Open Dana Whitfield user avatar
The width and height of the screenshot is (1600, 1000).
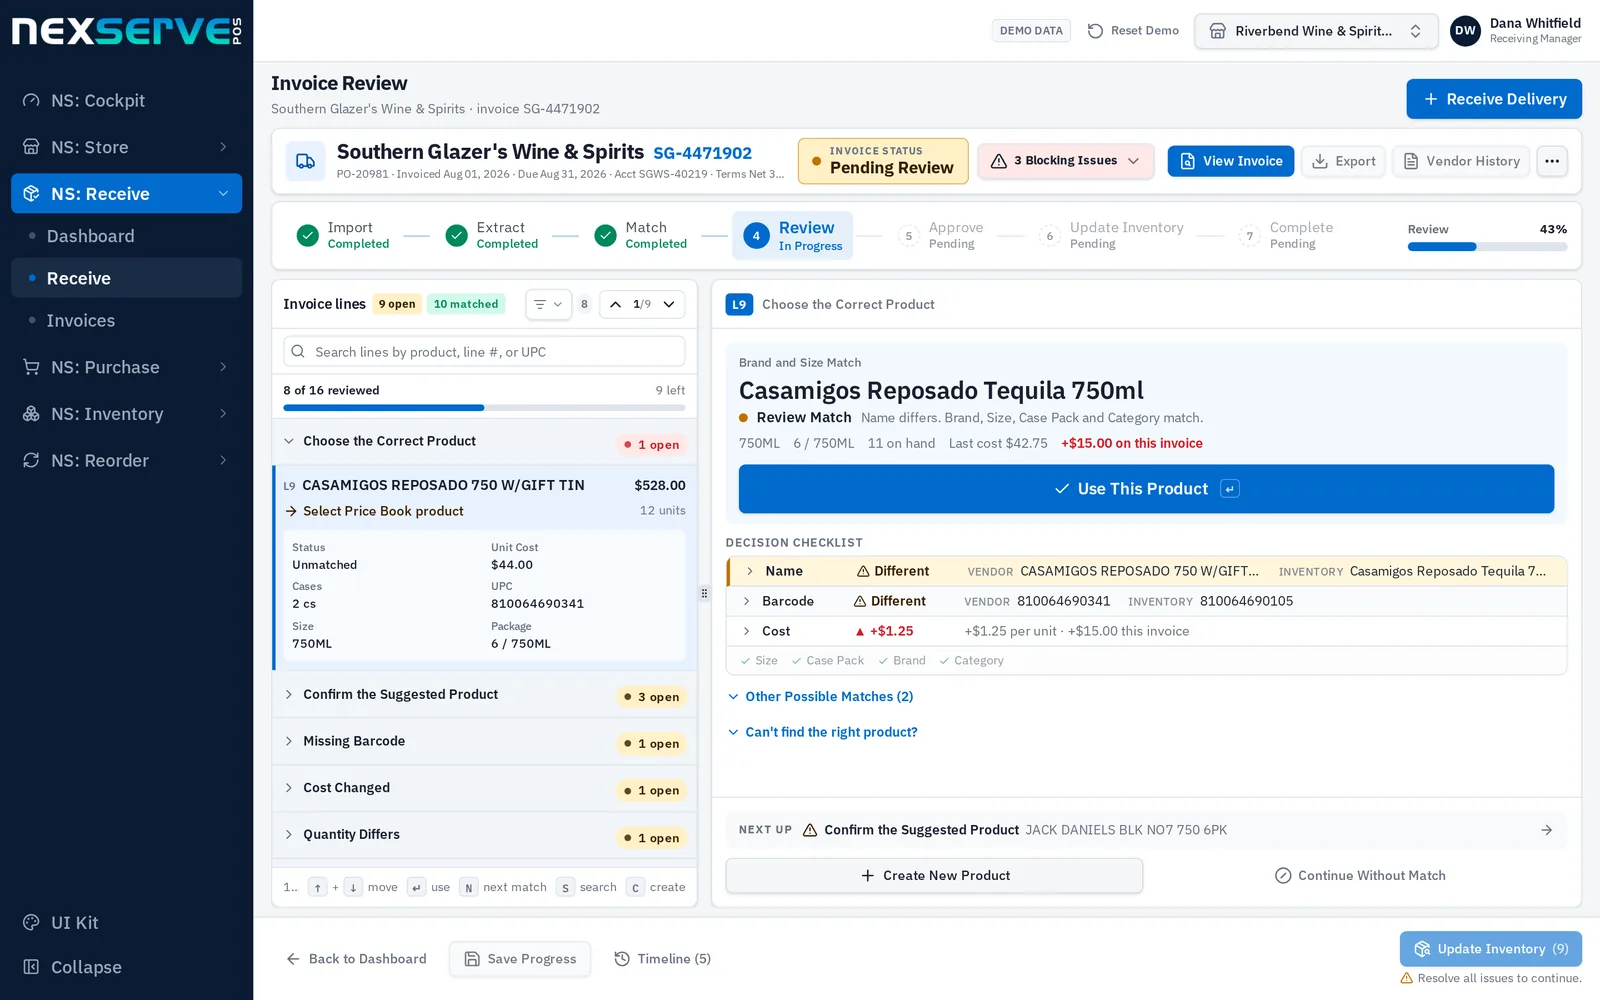click(x=1465, y=31)
